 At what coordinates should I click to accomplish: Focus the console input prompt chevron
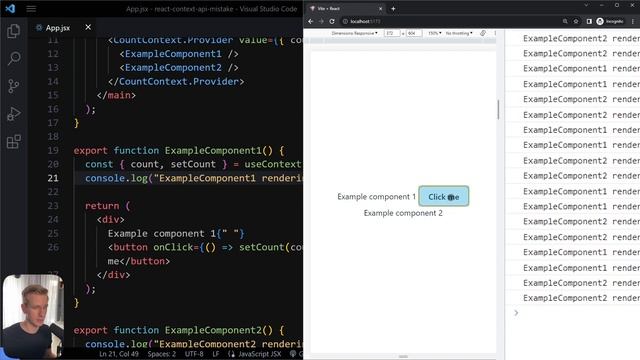[516, 313]
